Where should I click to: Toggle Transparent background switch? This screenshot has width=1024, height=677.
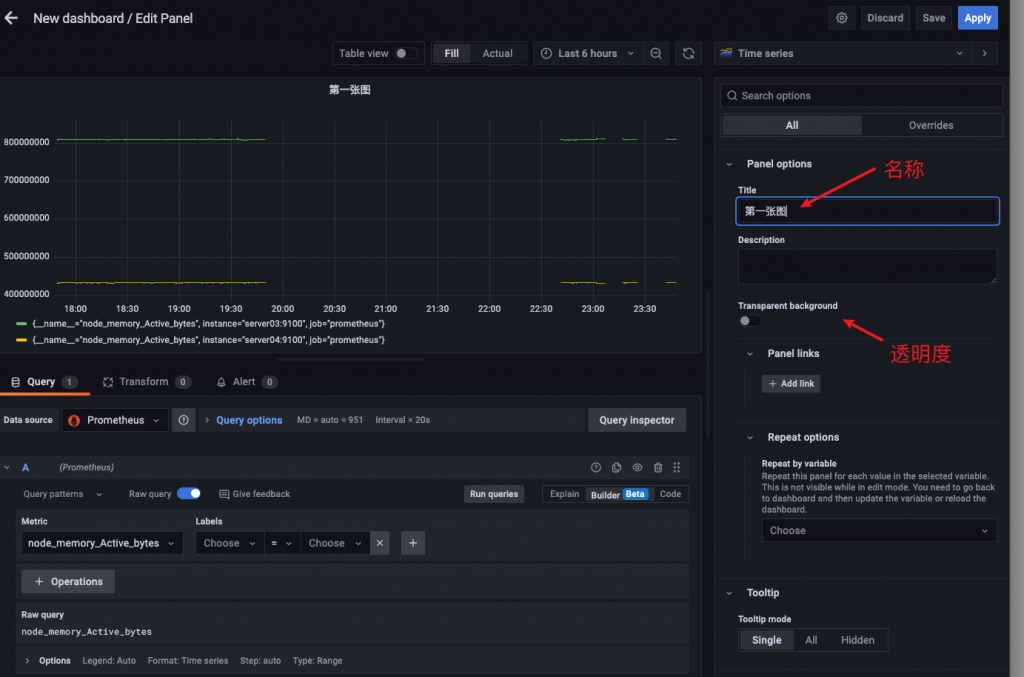[749, 321]
